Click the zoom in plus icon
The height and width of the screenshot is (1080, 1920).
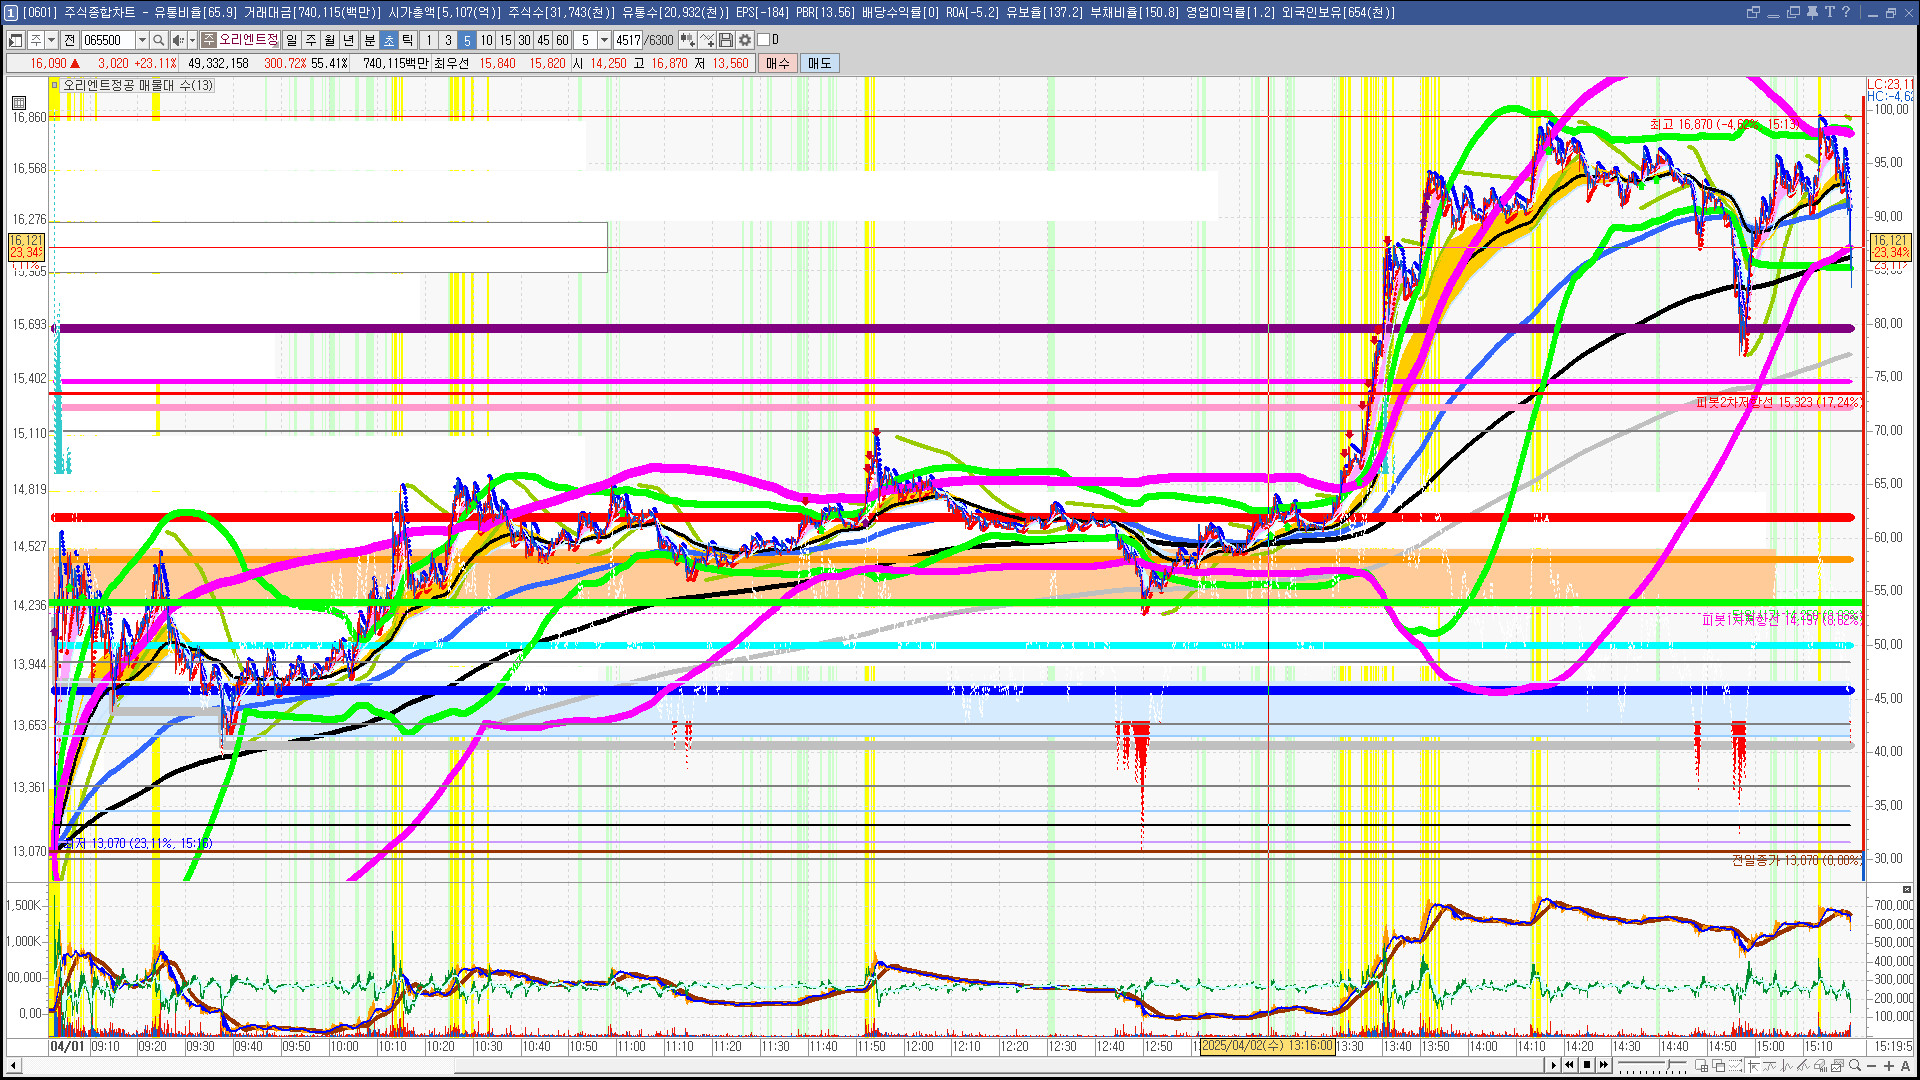(x=1888, y=1066)
